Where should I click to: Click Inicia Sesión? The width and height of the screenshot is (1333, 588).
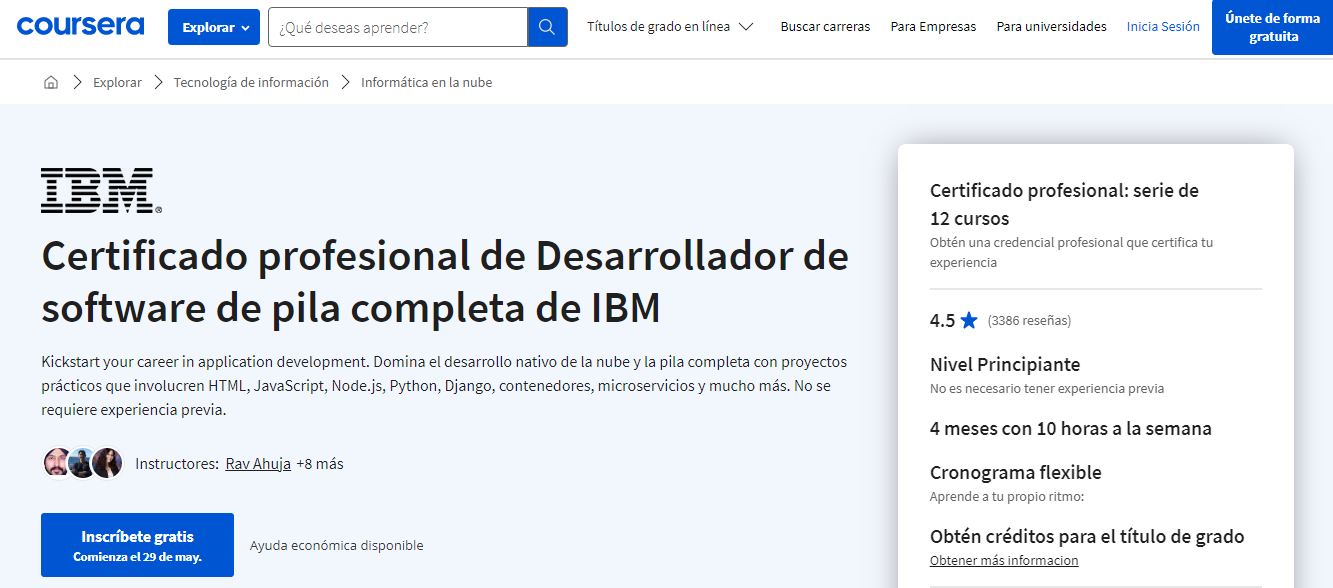(x=1162, y=27)
